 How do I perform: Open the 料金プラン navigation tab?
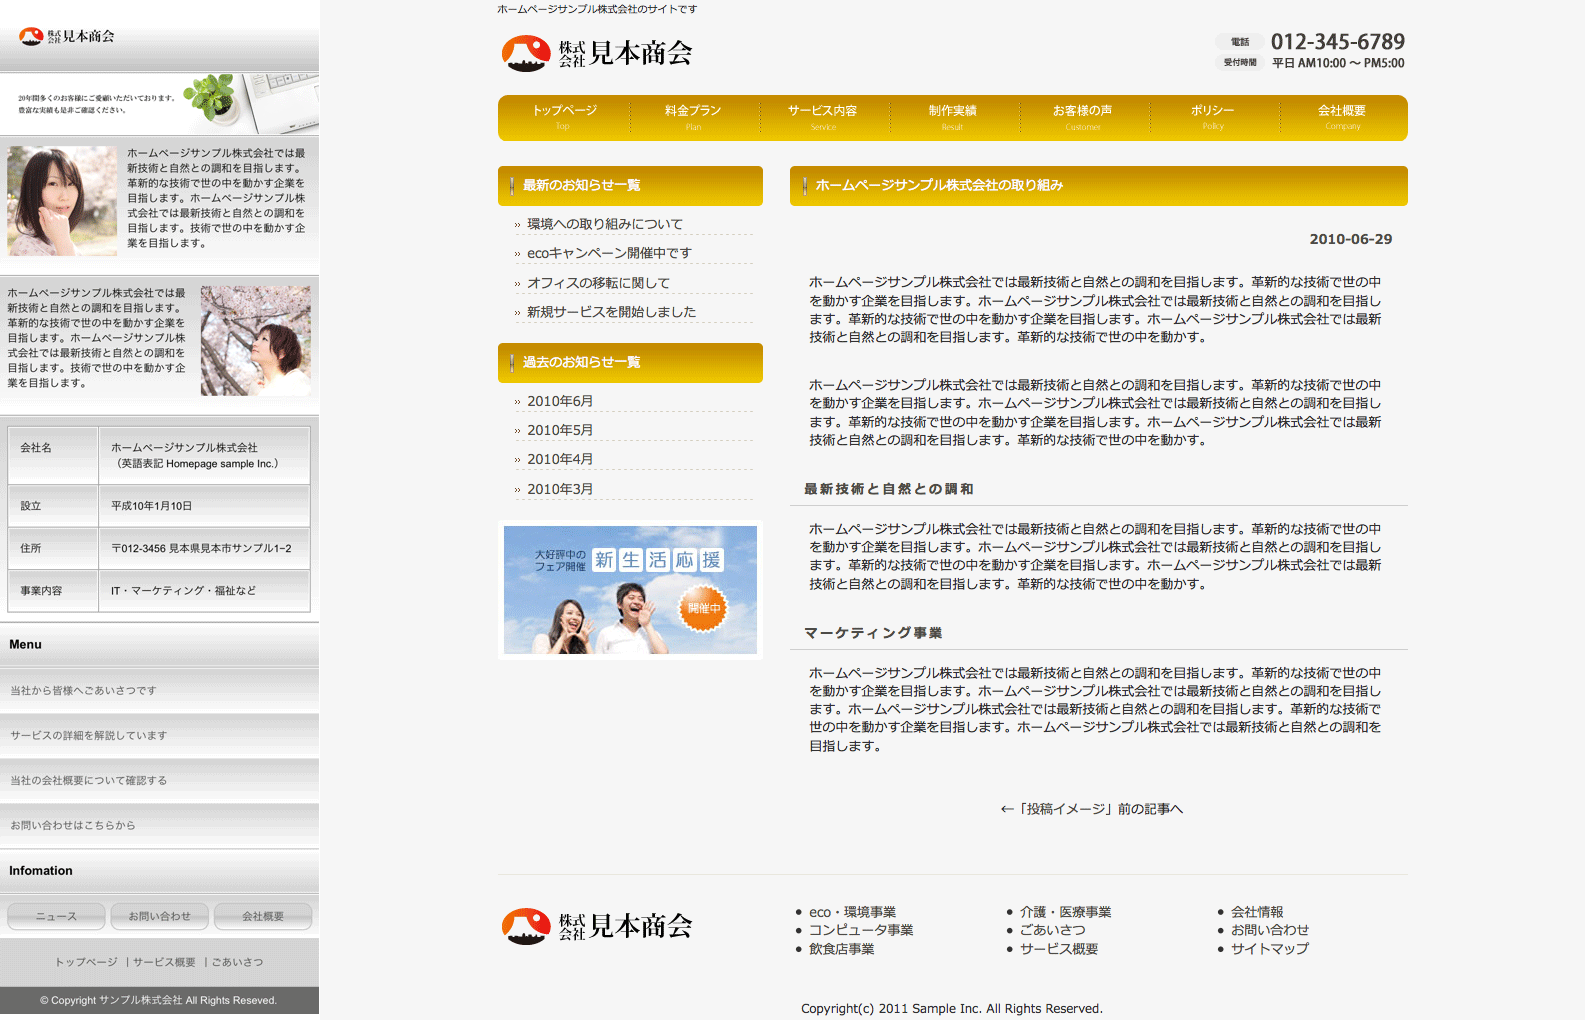point(693,117)
